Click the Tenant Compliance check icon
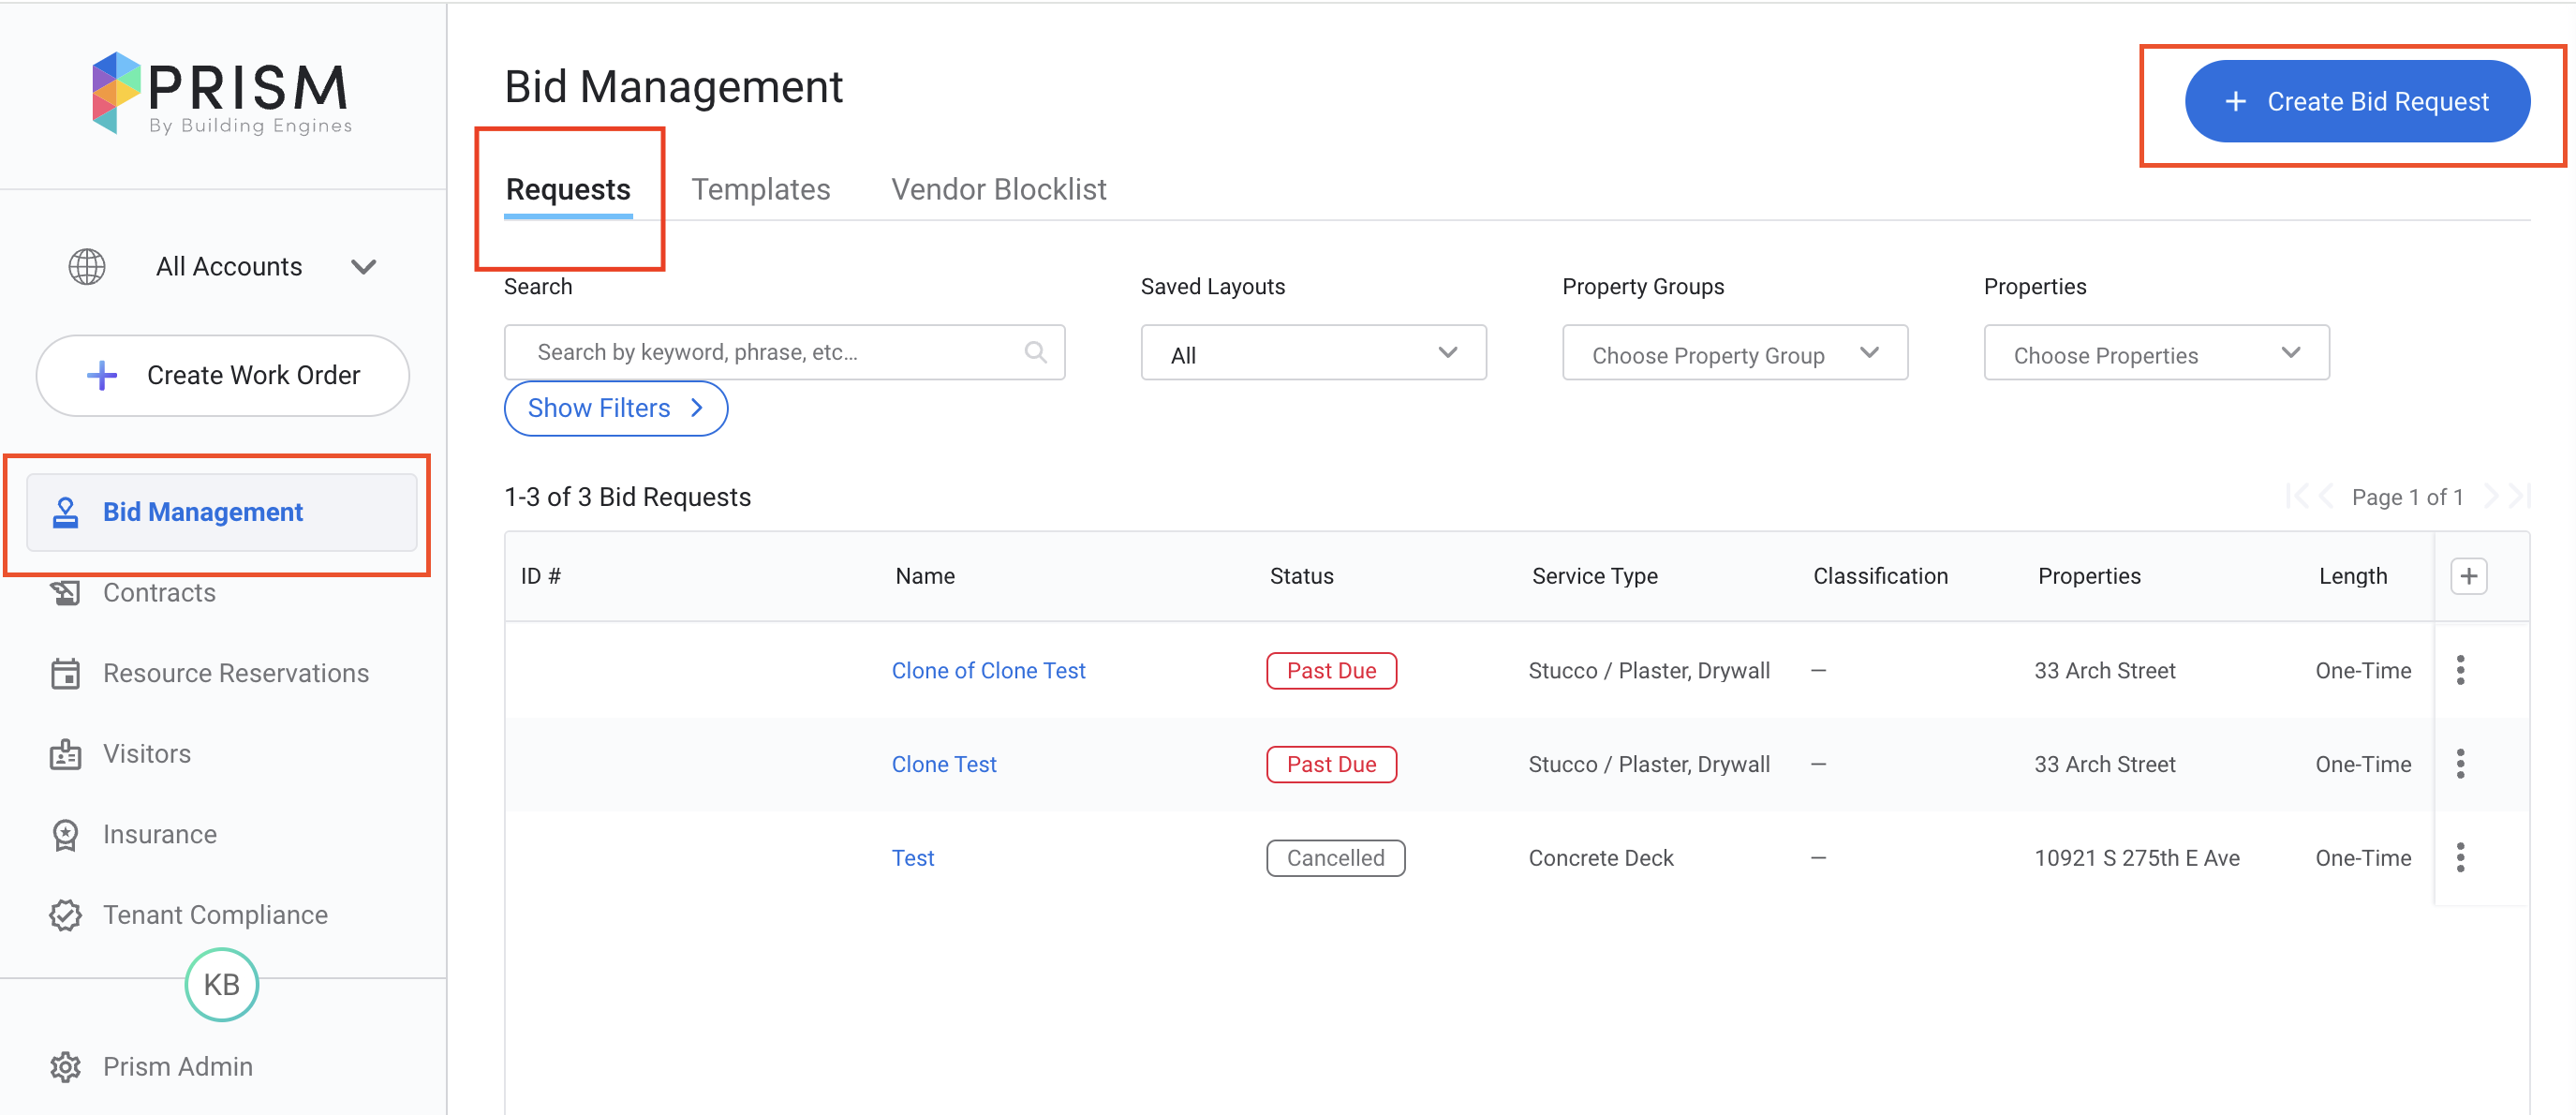2576x1115 pixels. point(65,915)
